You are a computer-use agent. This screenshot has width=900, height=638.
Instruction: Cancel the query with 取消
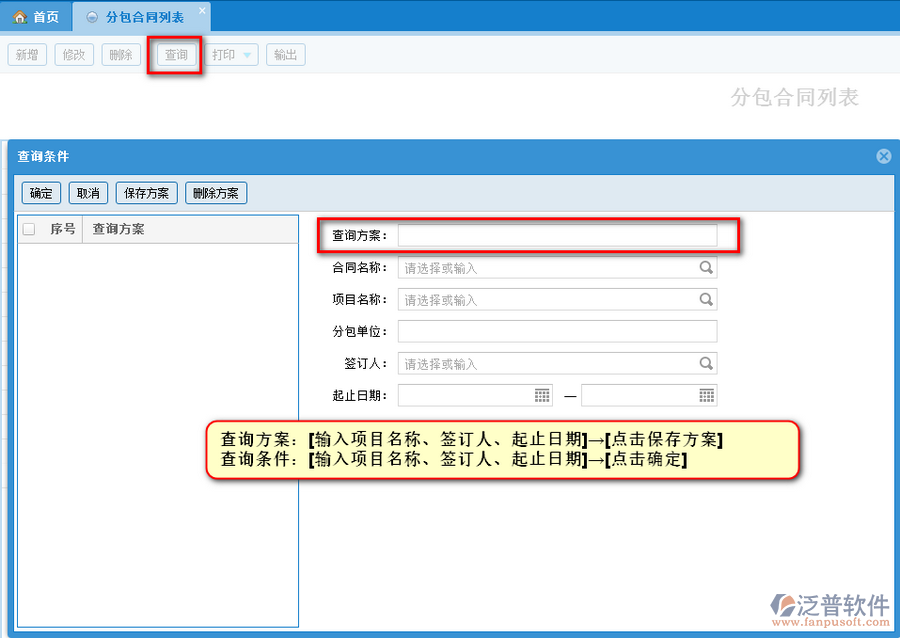click(88, 193)
